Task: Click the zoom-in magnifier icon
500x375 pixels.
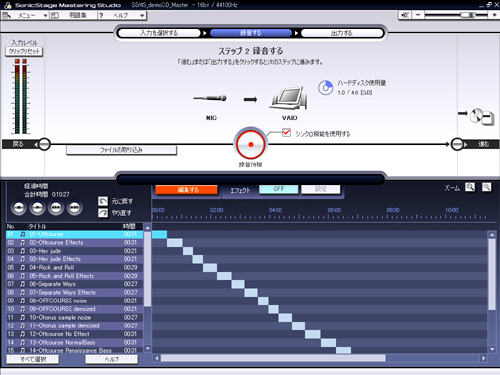Action: click(x=470, y=187)
